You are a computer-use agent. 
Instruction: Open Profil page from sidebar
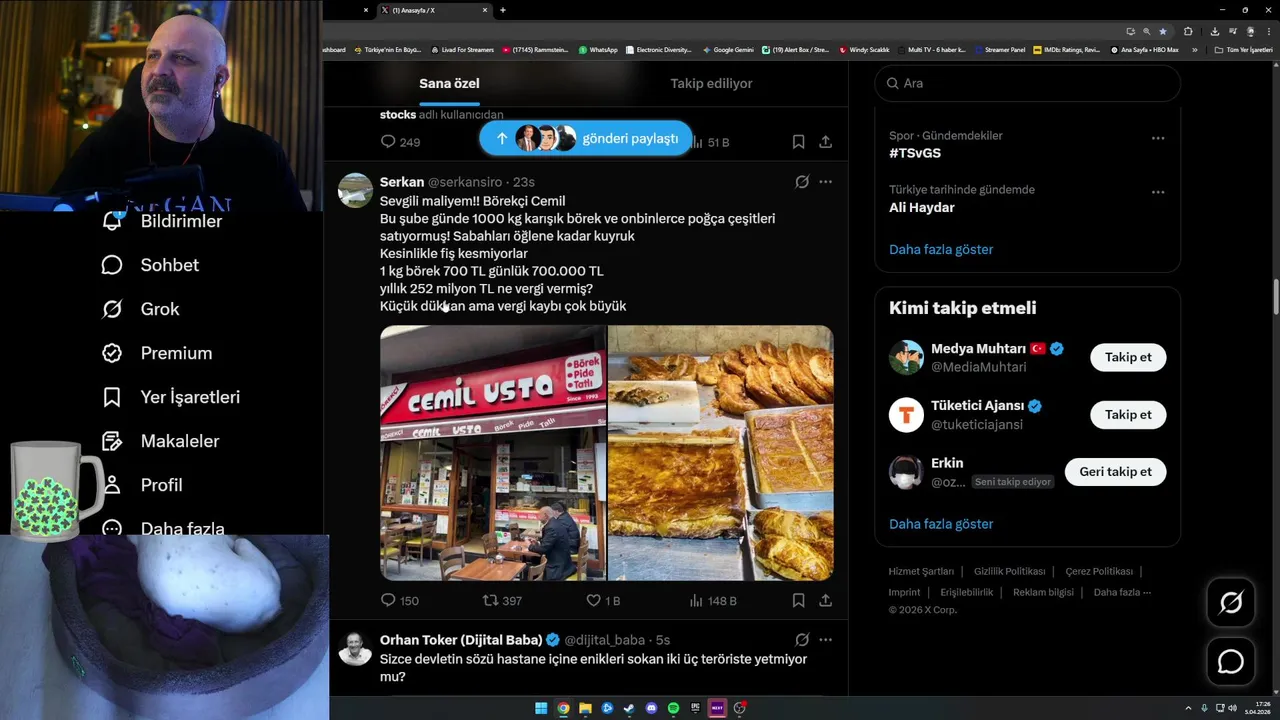coord(145,485)
